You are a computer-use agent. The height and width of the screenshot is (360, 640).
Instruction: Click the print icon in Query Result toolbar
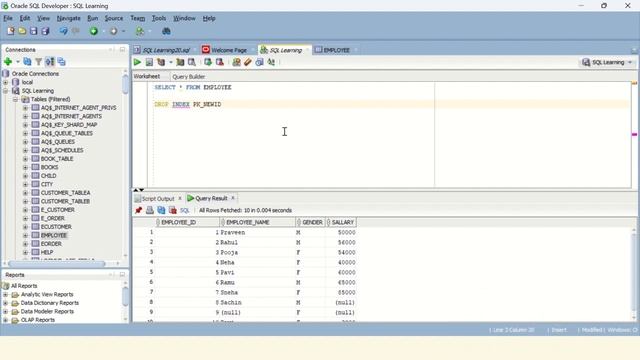(x=150, y=210)
